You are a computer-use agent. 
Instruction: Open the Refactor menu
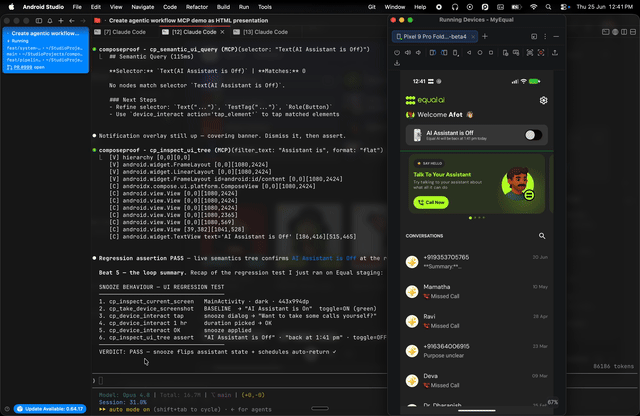197,7
